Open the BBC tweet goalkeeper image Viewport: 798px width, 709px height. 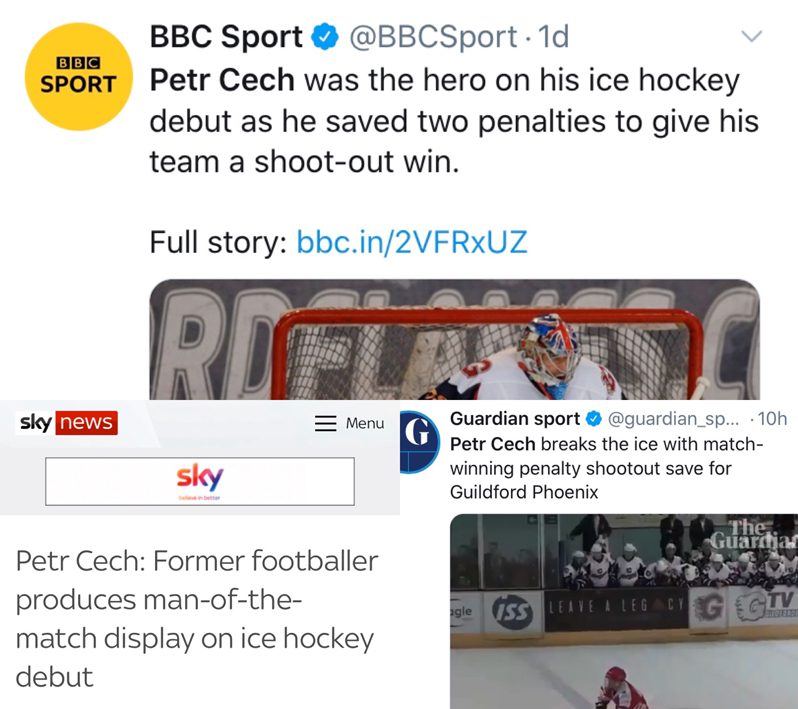coord(455,340)
